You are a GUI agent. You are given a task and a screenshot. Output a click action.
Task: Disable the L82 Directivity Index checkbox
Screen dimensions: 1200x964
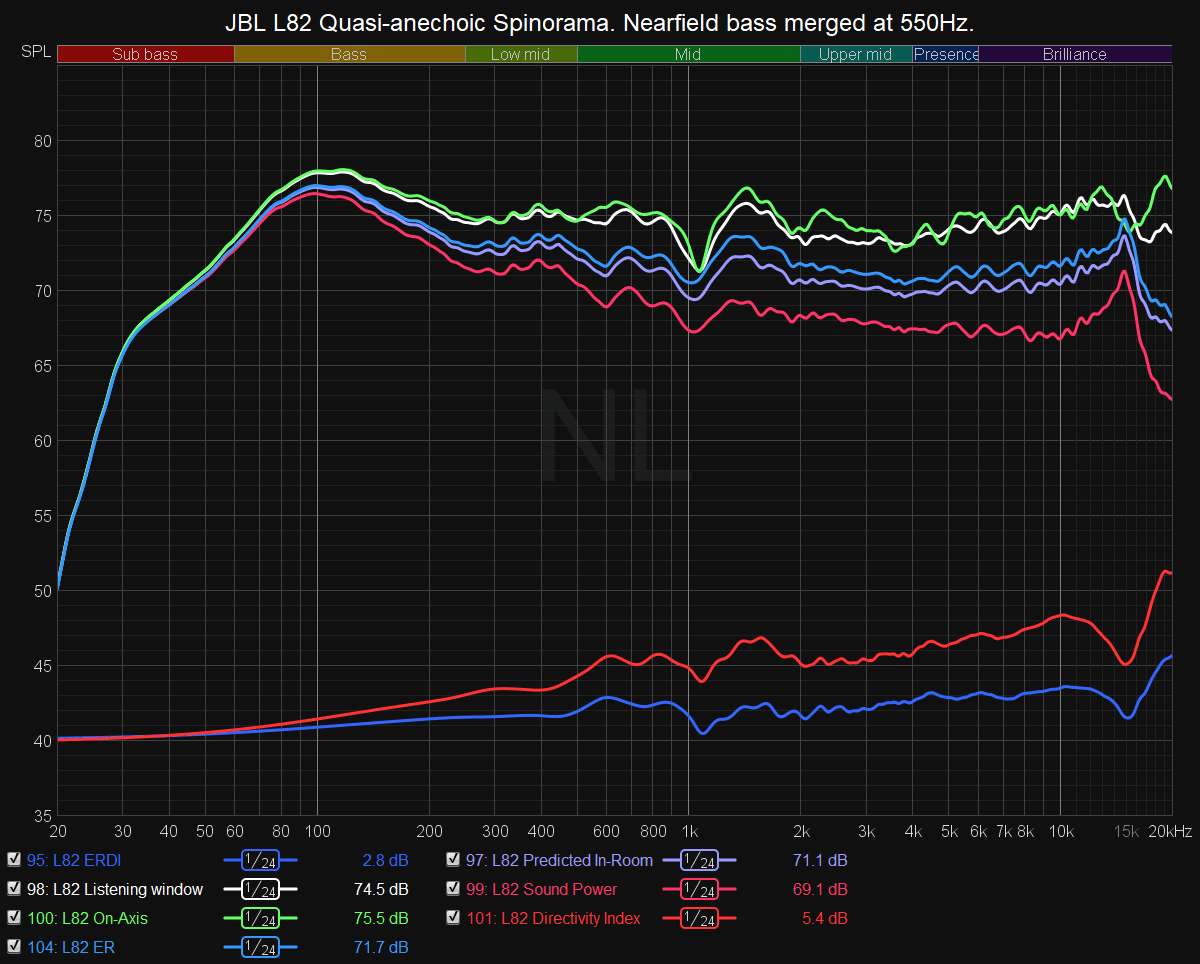click(453, 918)
